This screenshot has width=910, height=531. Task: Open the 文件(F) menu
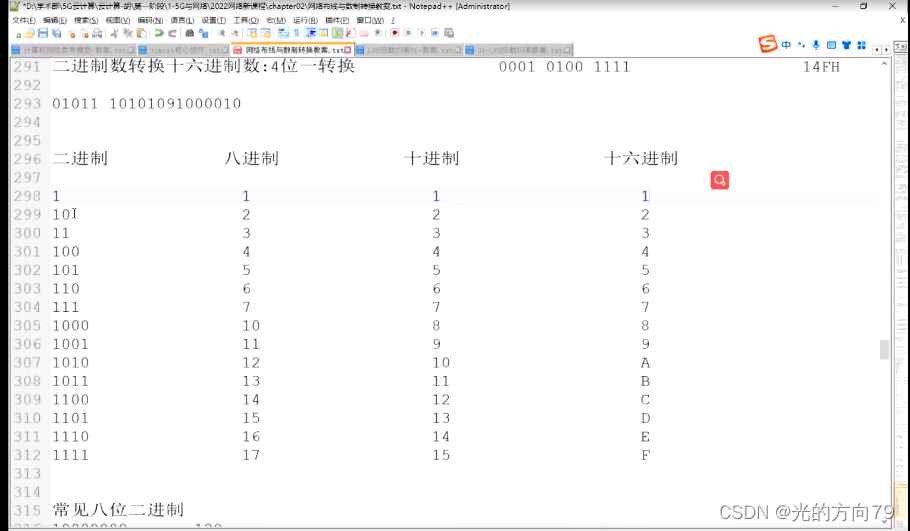click(x=24, y=20)
